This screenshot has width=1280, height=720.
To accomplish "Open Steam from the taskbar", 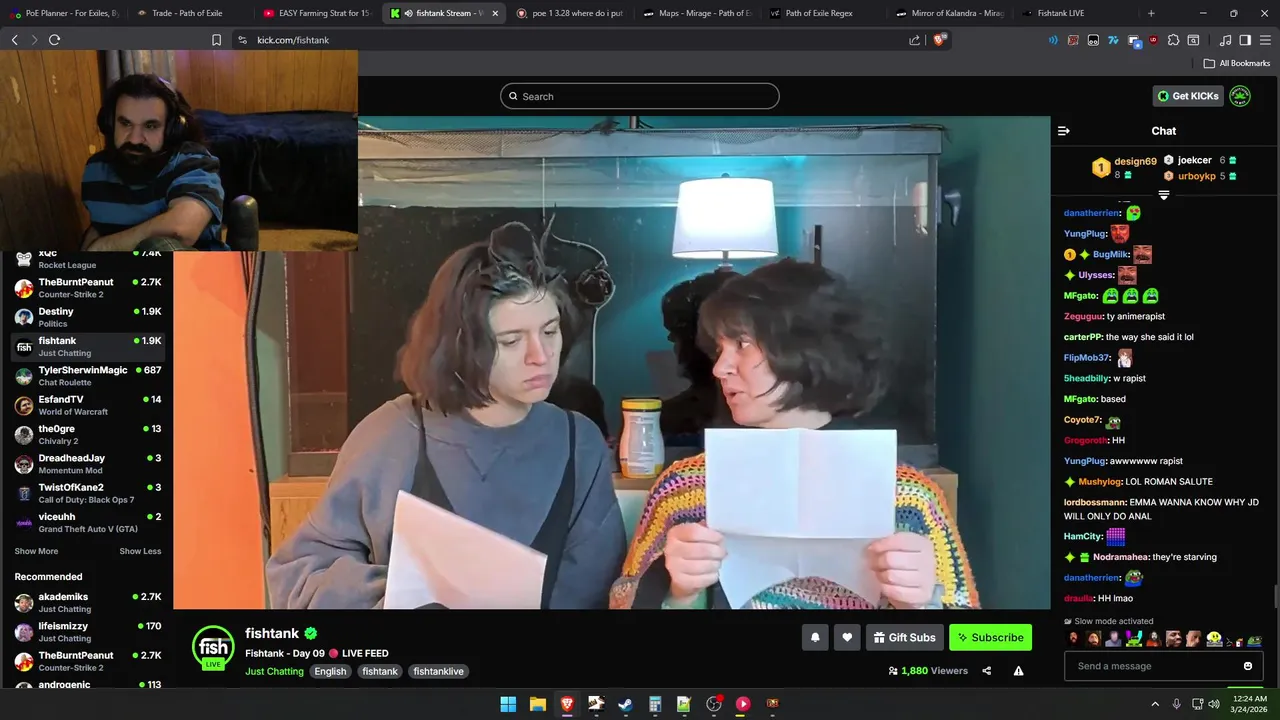I will click(x=626, y=704).
